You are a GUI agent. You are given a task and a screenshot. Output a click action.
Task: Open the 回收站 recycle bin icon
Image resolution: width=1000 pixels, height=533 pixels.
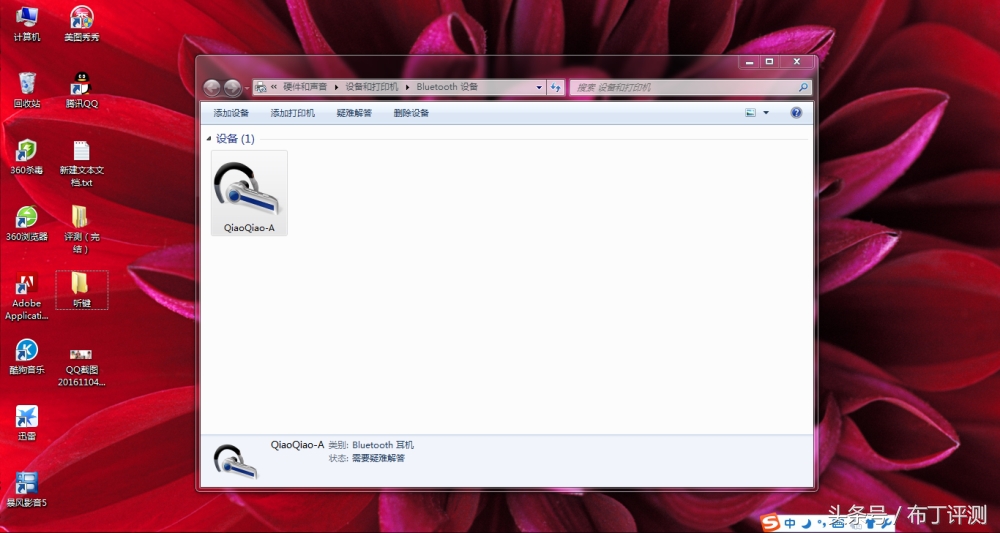pos(27,90)
